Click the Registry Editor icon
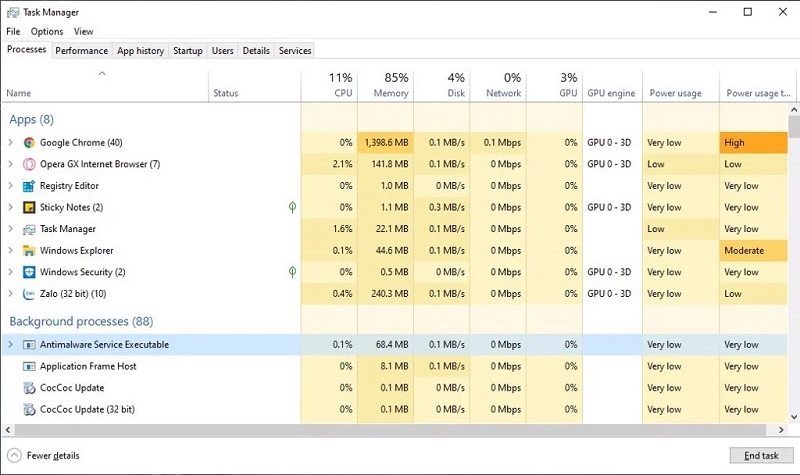 click(x=29, y=186)
